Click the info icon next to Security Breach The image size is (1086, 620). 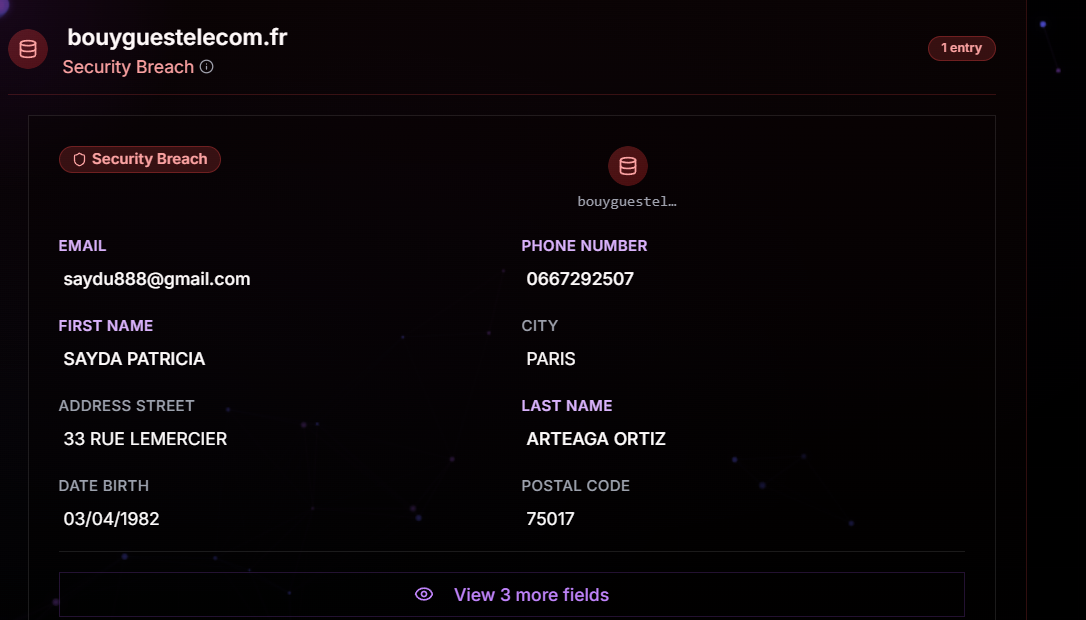206,67
